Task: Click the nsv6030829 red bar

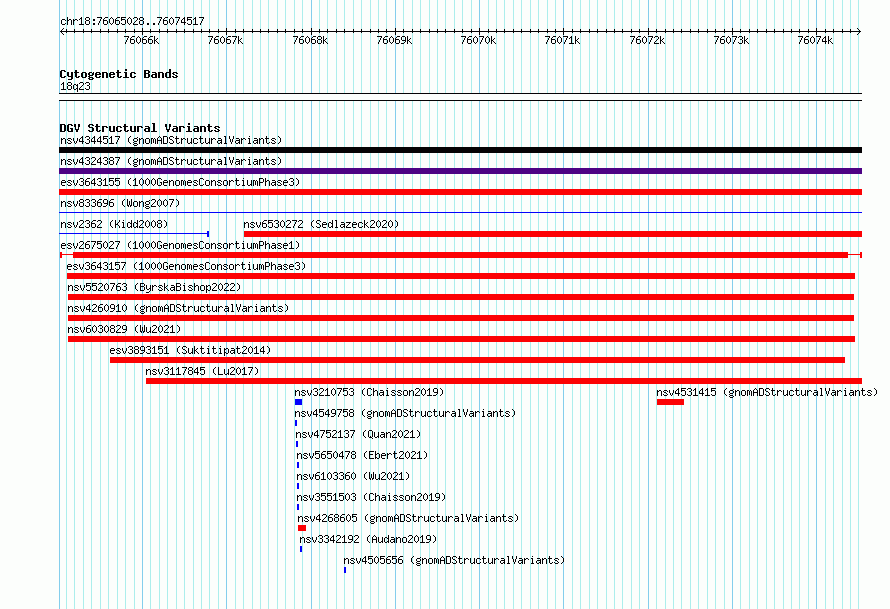Action: (x=461, y=339)
